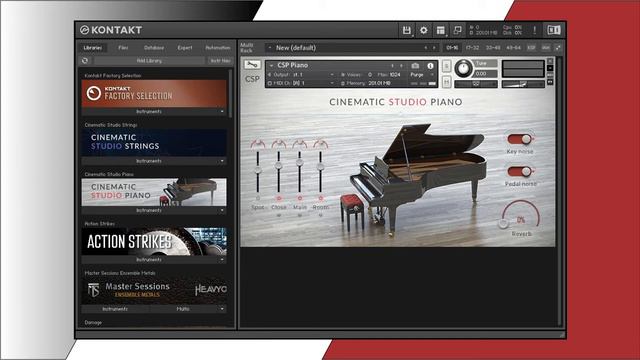Click the Add Library button
640x360 pixels.
(149, 60)
